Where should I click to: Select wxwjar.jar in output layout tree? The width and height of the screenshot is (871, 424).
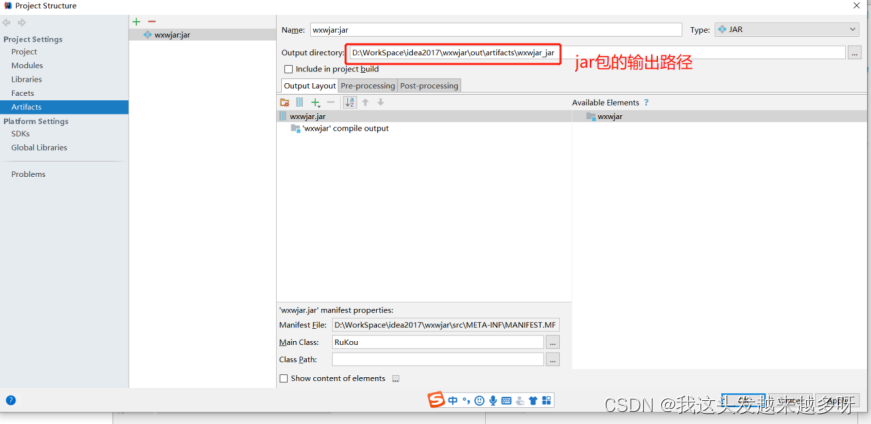click(x=424, y=117)
